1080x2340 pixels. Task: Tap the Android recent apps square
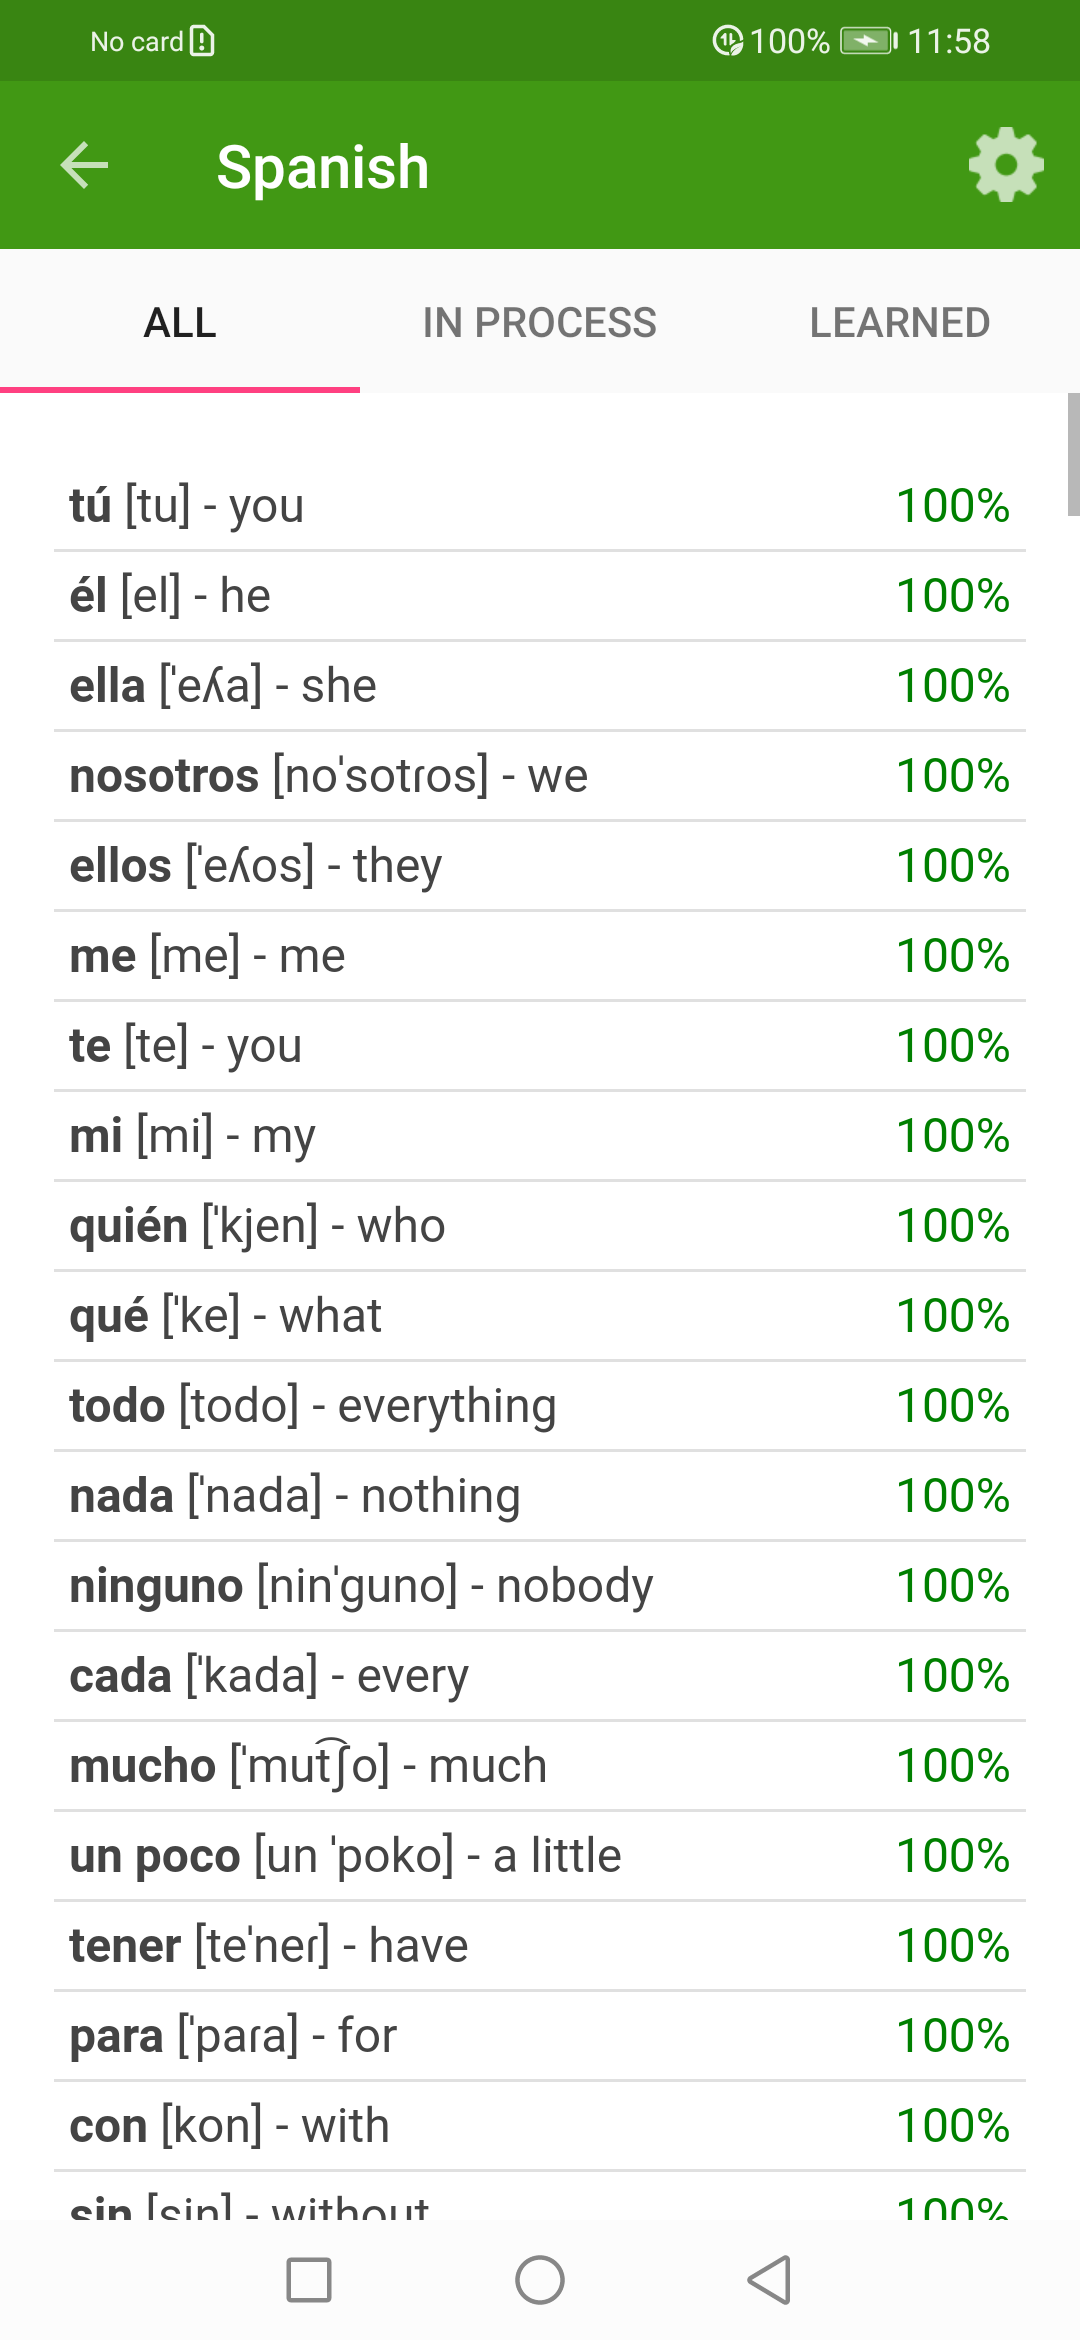point(309,2280)
